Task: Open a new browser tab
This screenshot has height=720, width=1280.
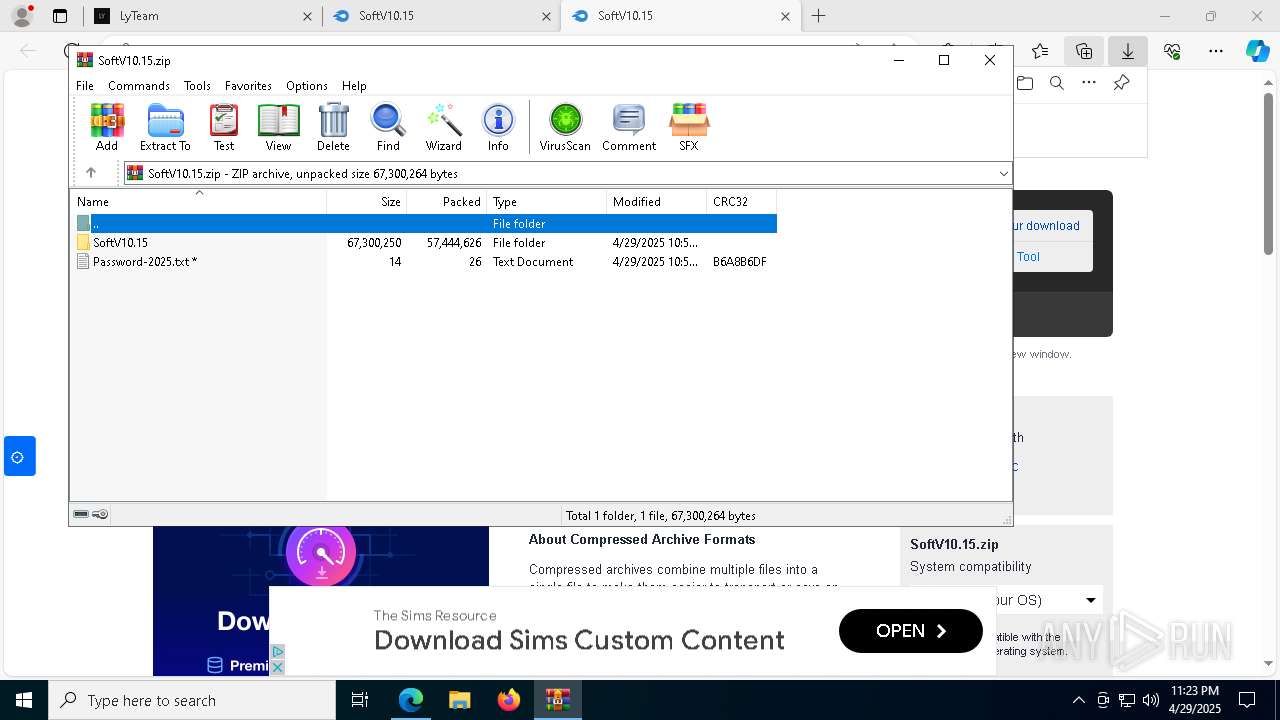Action: tap(819, 16)
